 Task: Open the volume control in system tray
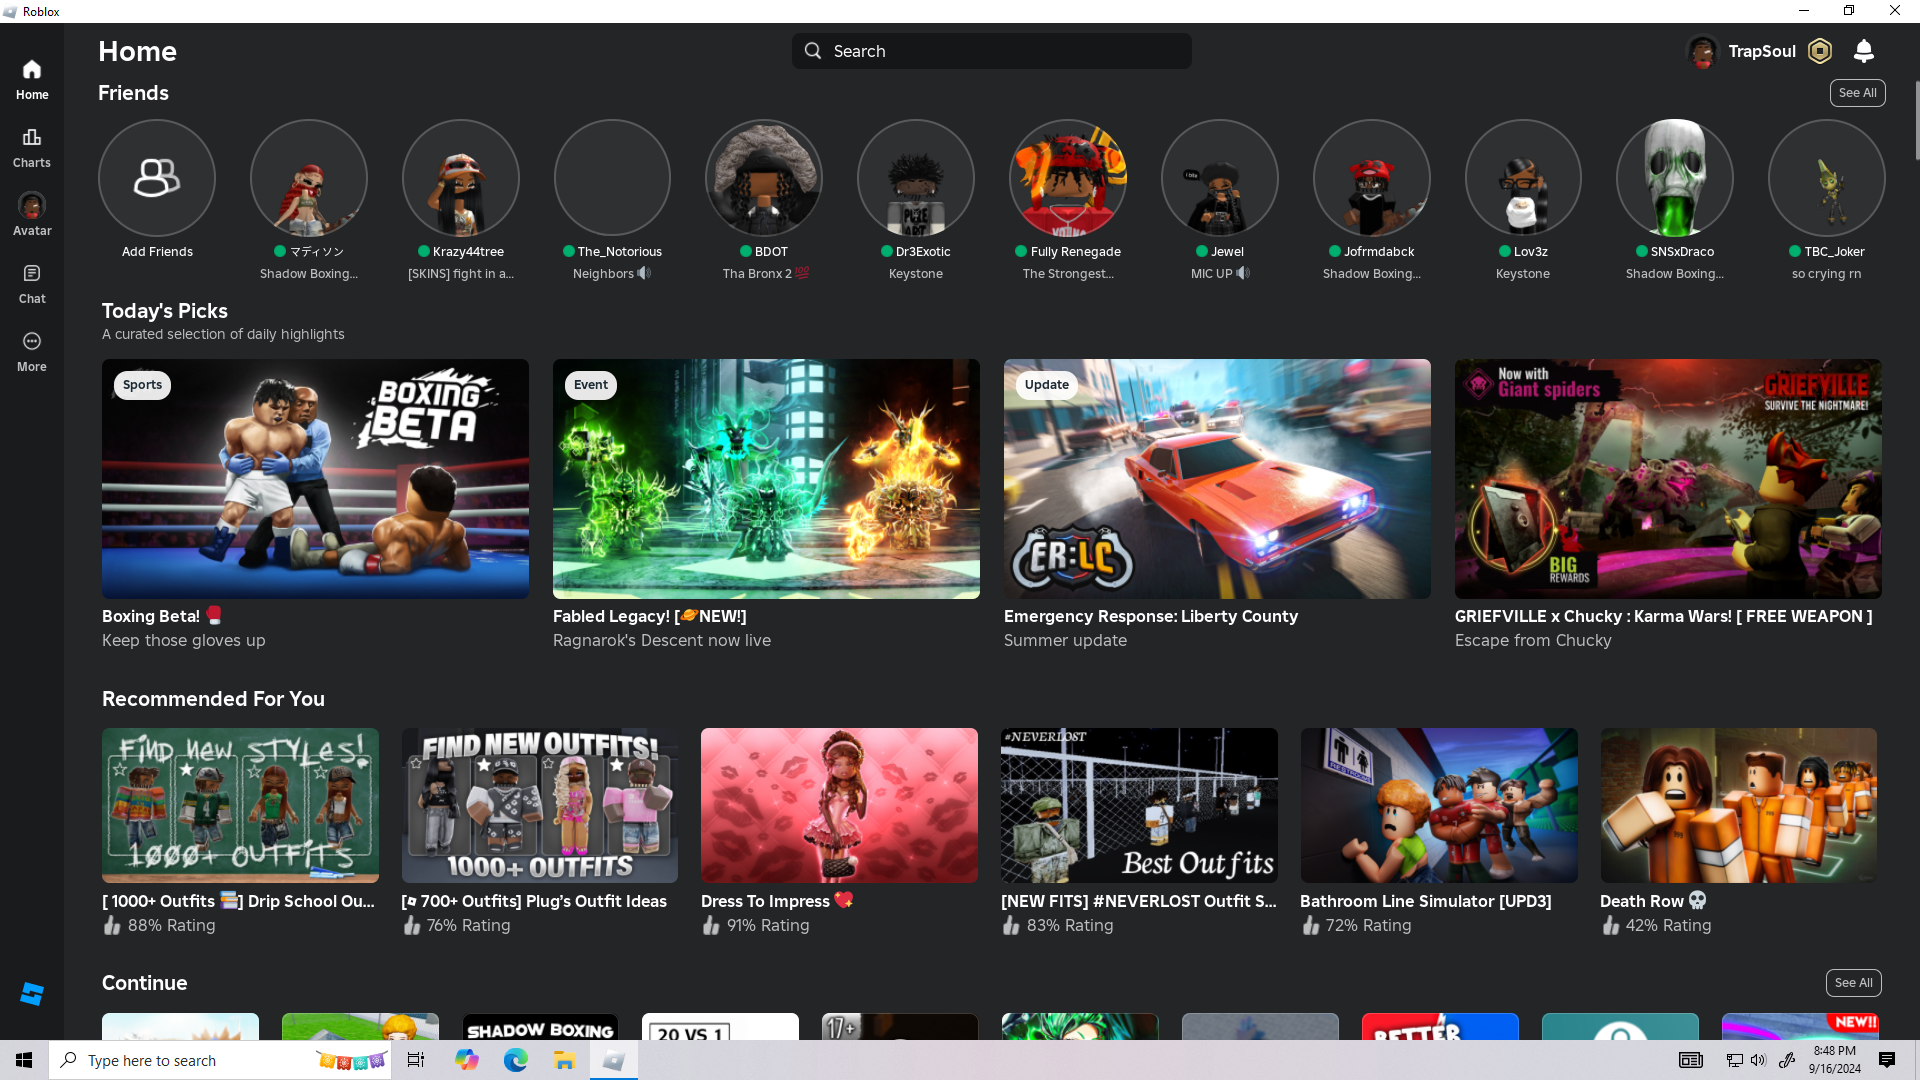coord(1758,1060)
